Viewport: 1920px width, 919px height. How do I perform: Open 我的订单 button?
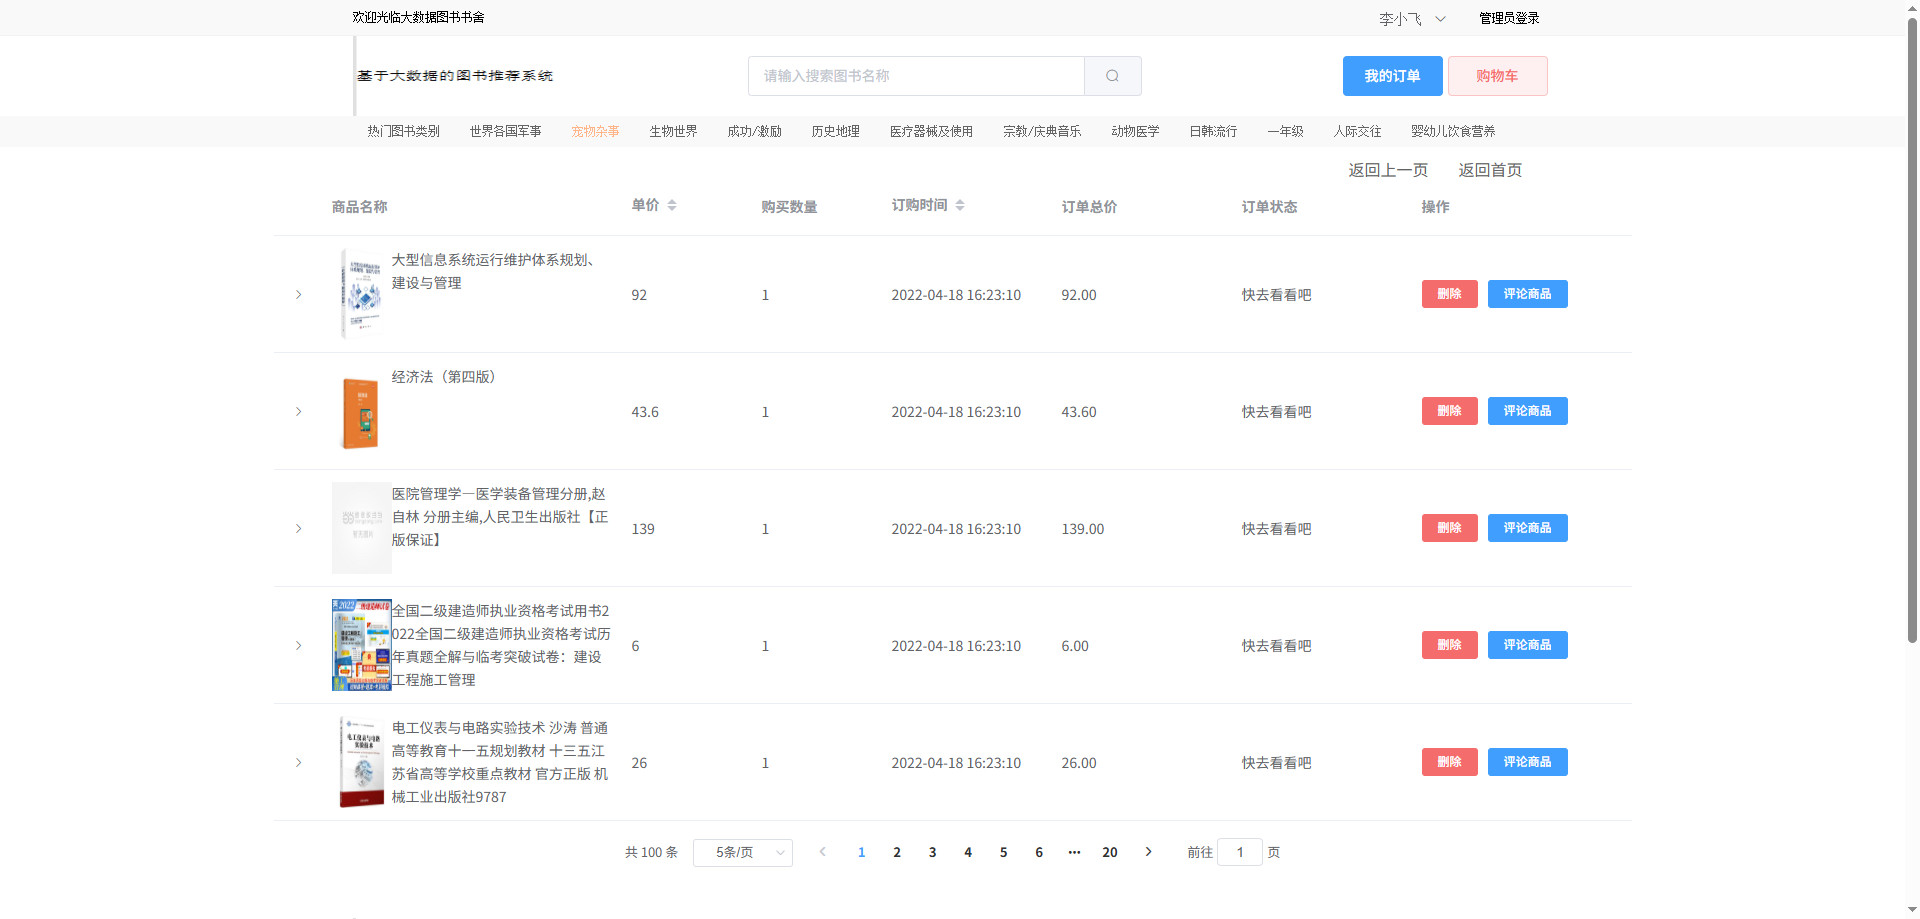(x=1392, y=76)
